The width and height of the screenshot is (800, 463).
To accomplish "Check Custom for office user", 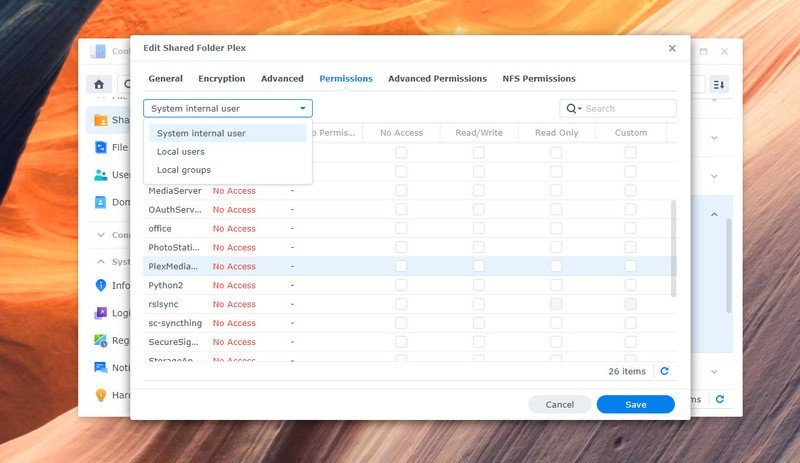I will [631, 228].
